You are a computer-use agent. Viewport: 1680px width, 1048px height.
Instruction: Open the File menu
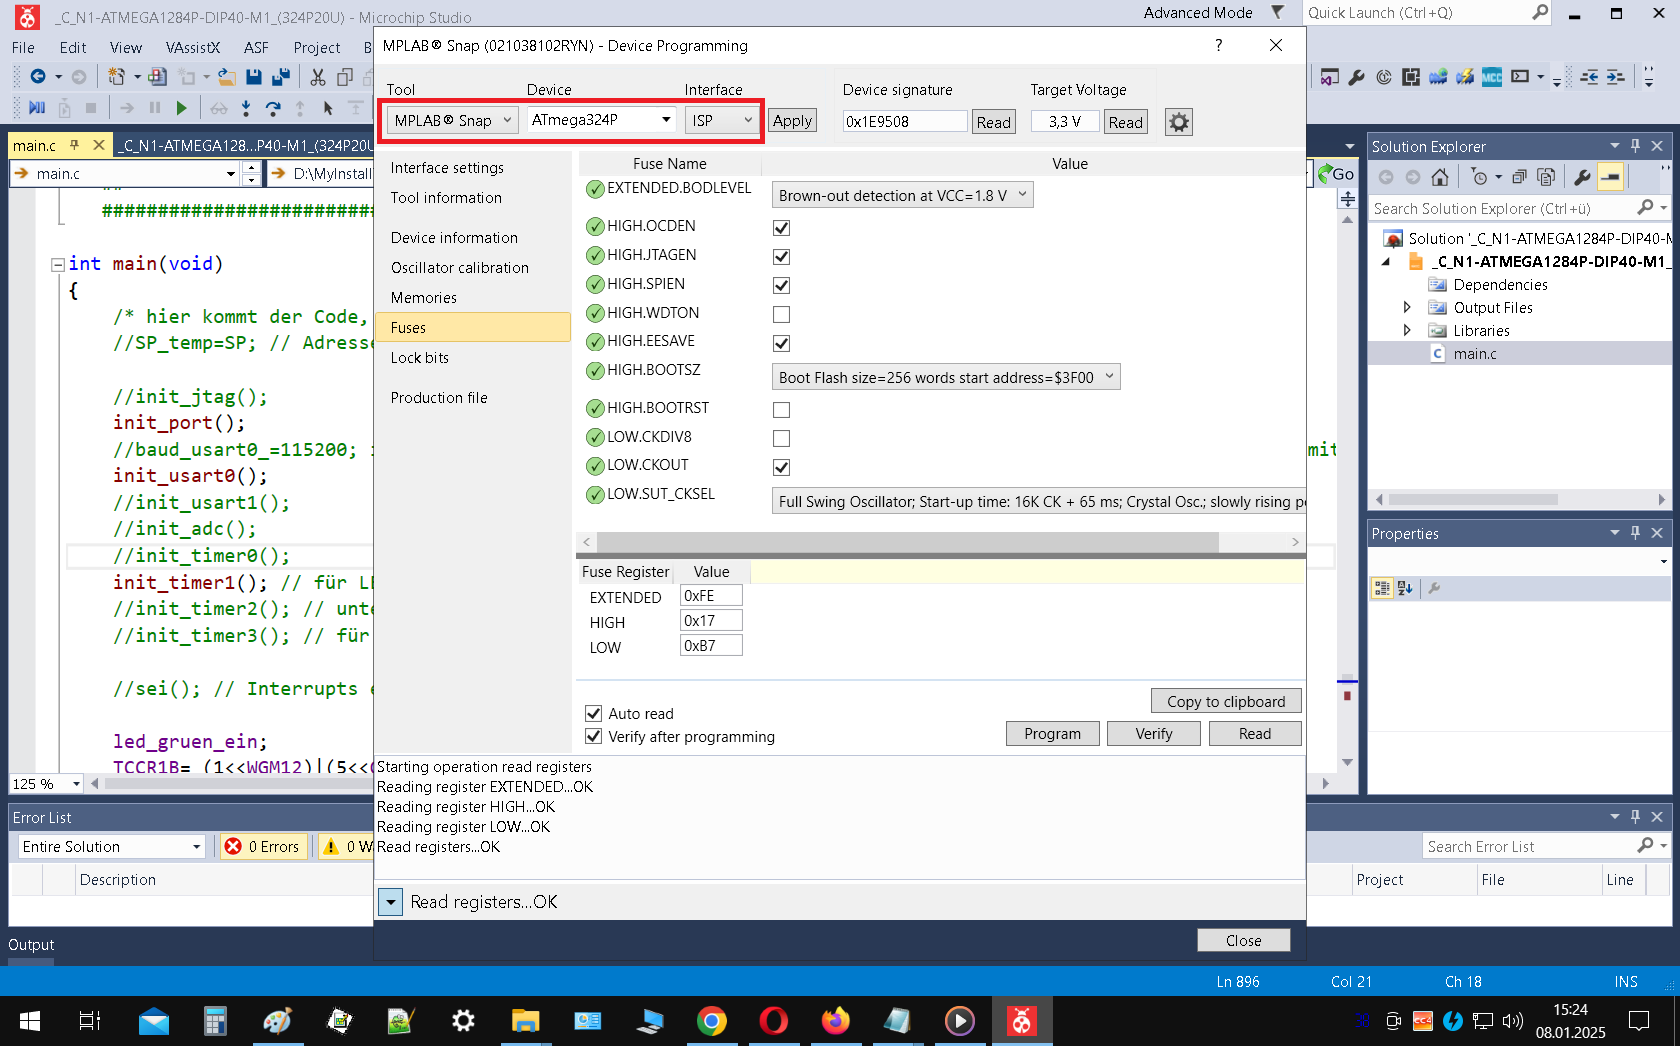point(23,48)
